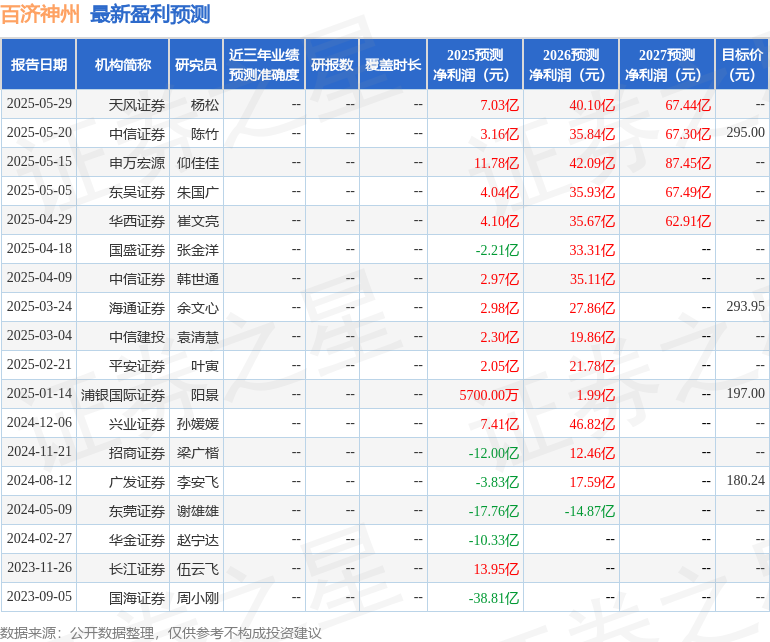
Task: Select the date 2025-05-20
Action: point(39,133)
